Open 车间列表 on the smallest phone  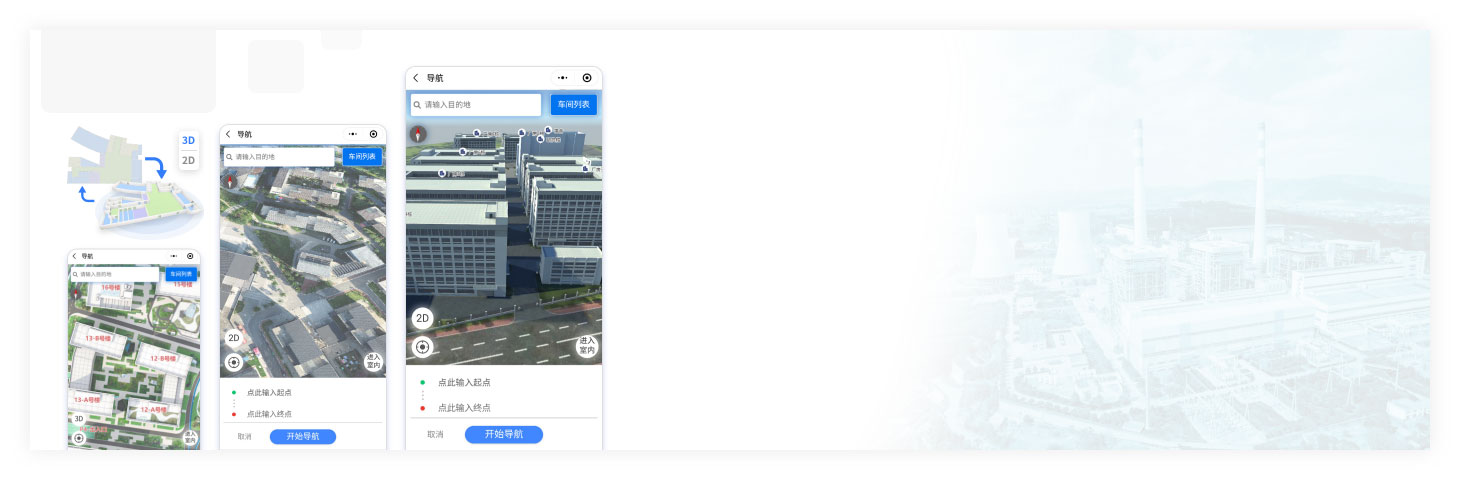point(181,274)
